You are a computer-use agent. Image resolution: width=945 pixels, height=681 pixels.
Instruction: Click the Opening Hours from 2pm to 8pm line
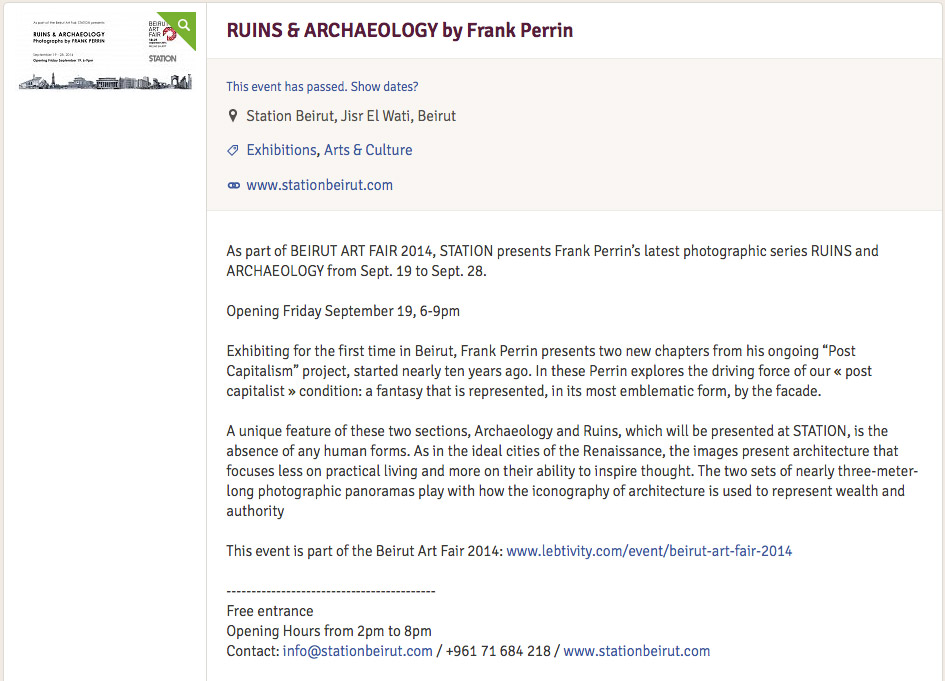click(329, 631)
